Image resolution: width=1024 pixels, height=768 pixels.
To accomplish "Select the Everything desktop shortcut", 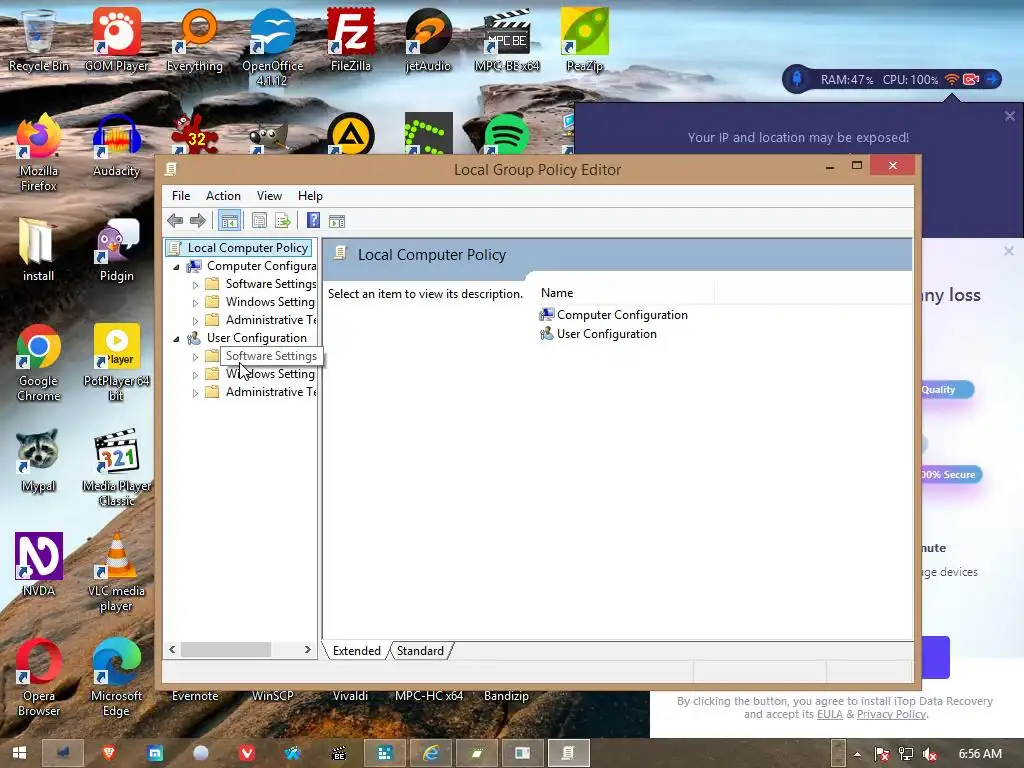I will pos(195,40).
